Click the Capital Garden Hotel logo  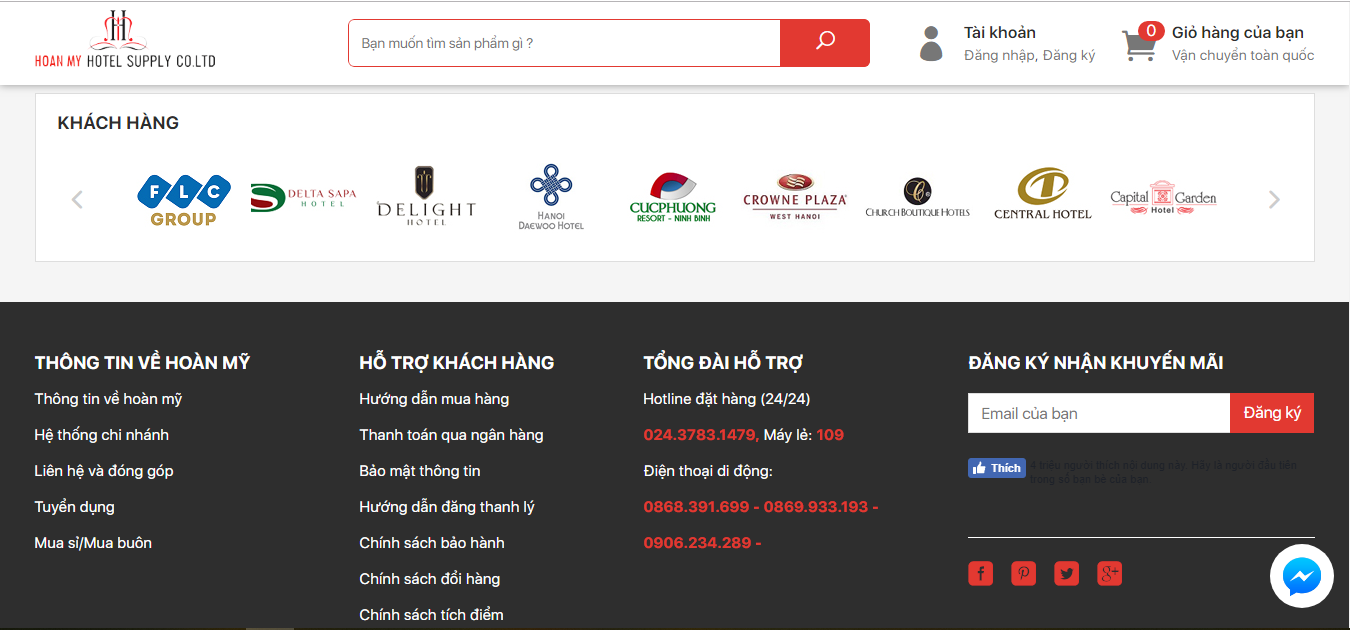pyautogui.click(x=1163, y=198)
